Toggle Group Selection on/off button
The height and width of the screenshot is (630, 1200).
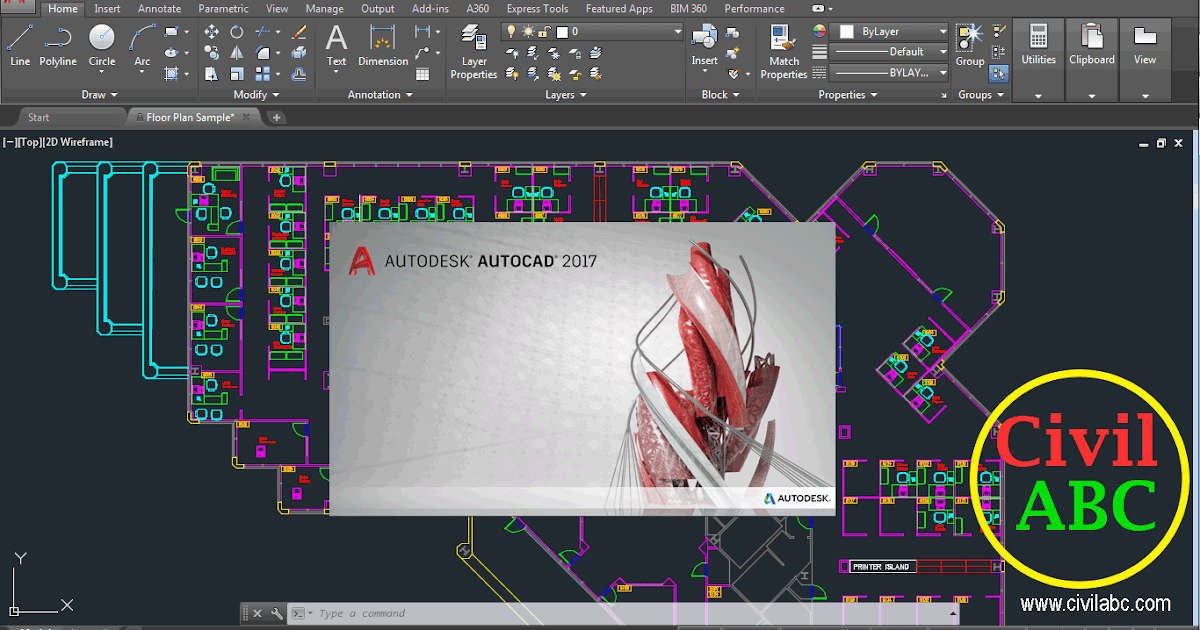click(998, 73)
